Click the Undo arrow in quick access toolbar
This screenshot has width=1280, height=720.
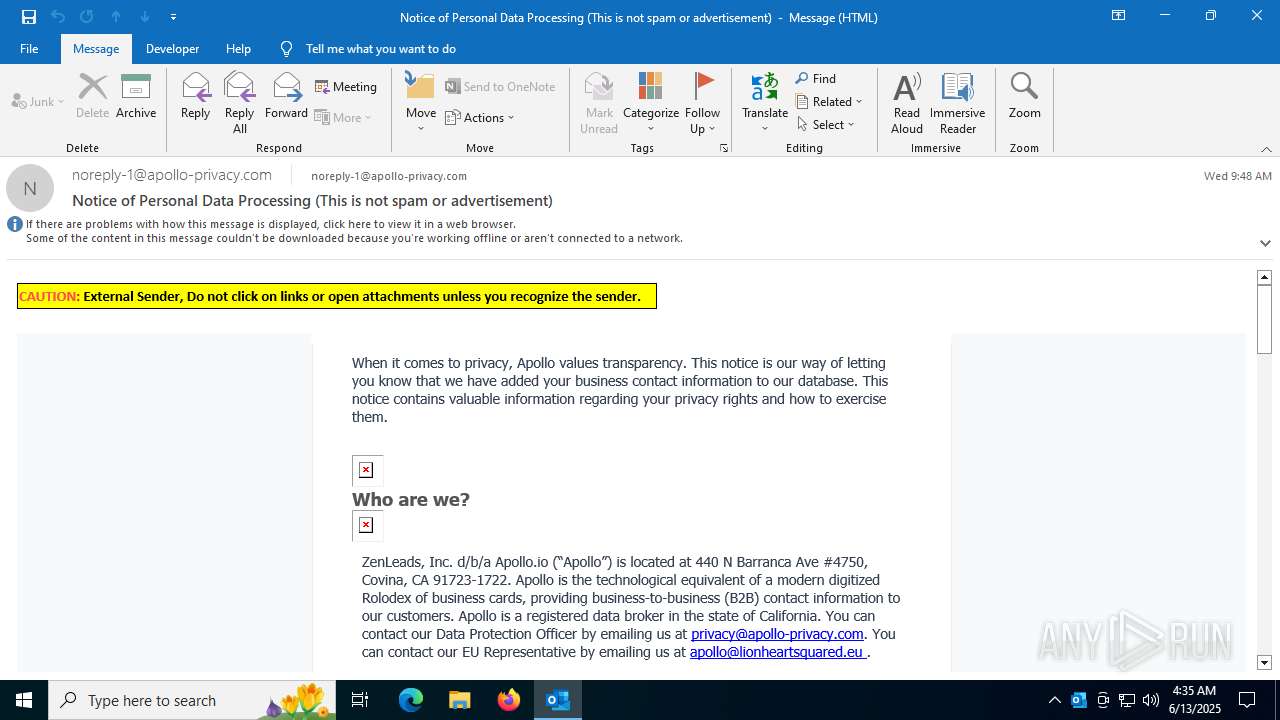(x=58, y=17)
